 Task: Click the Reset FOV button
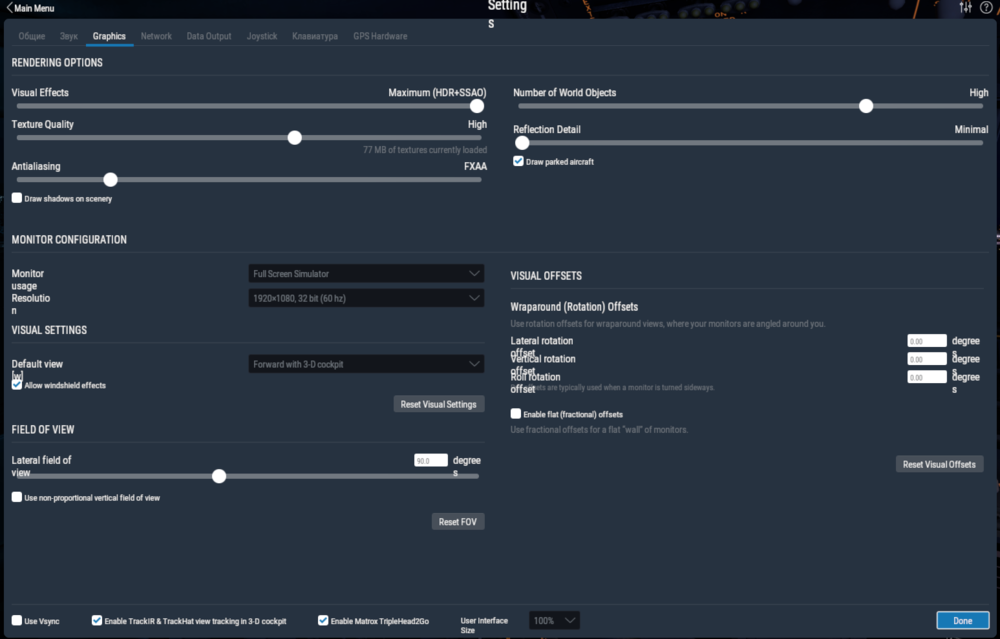(x=458, y=522)
